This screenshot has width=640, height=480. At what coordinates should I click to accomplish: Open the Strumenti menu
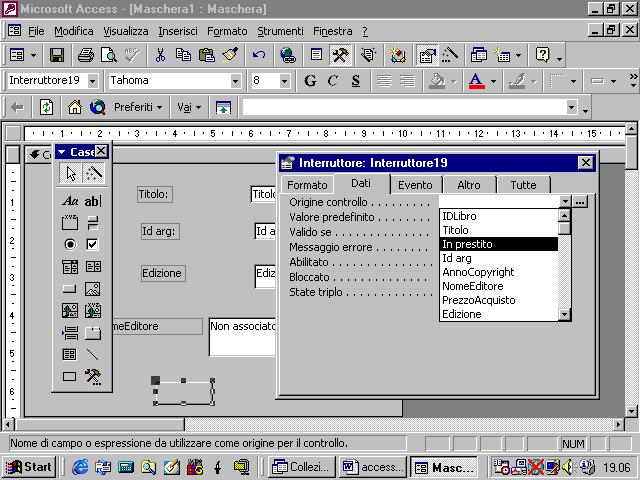tap(280, 31)
